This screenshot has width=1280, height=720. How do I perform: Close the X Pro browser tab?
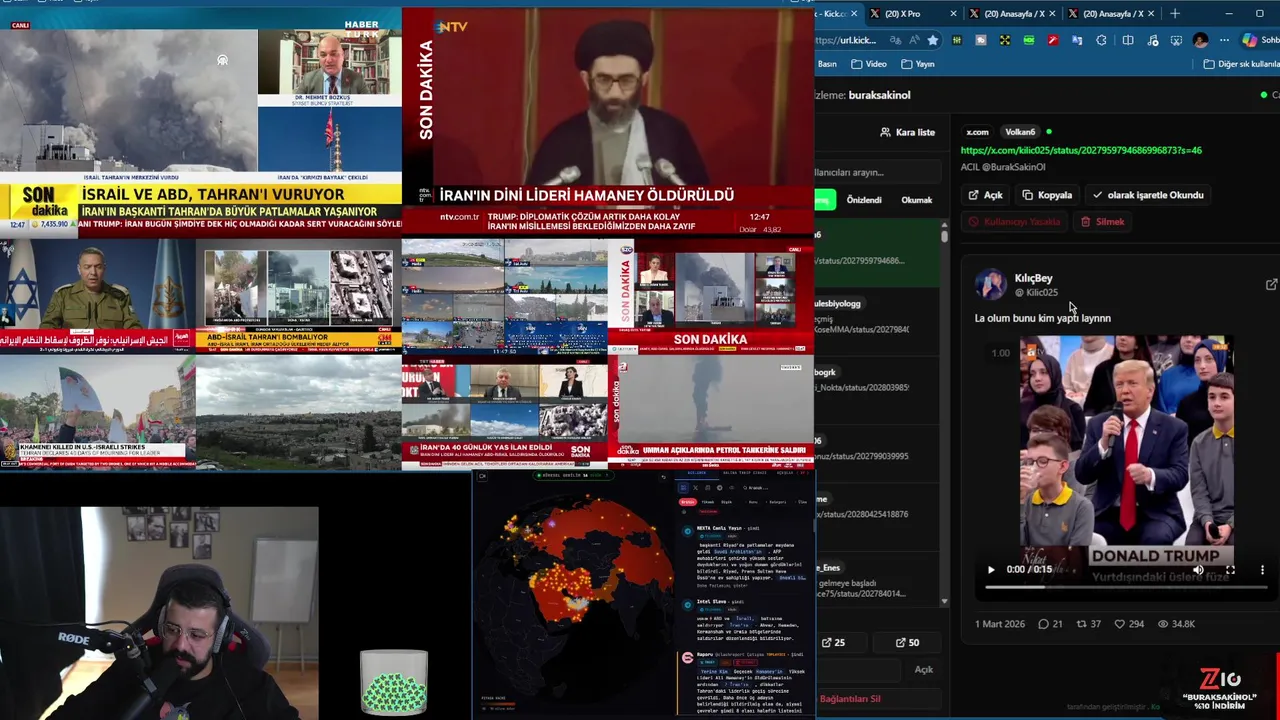click(952, 14)
